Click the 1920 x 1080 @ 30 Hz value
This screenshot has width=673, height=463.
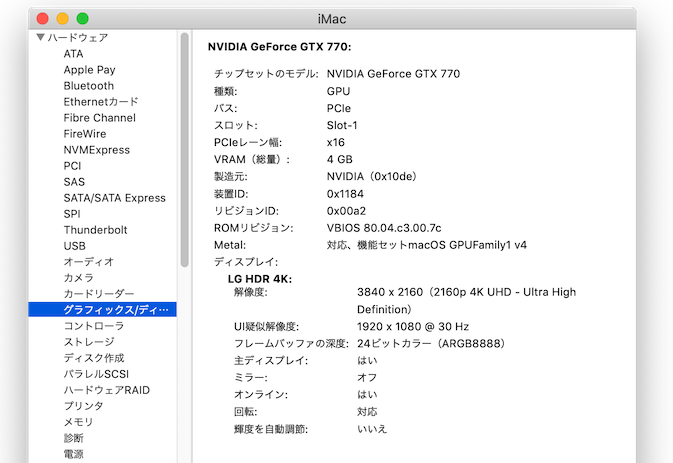tap(413, 327)
